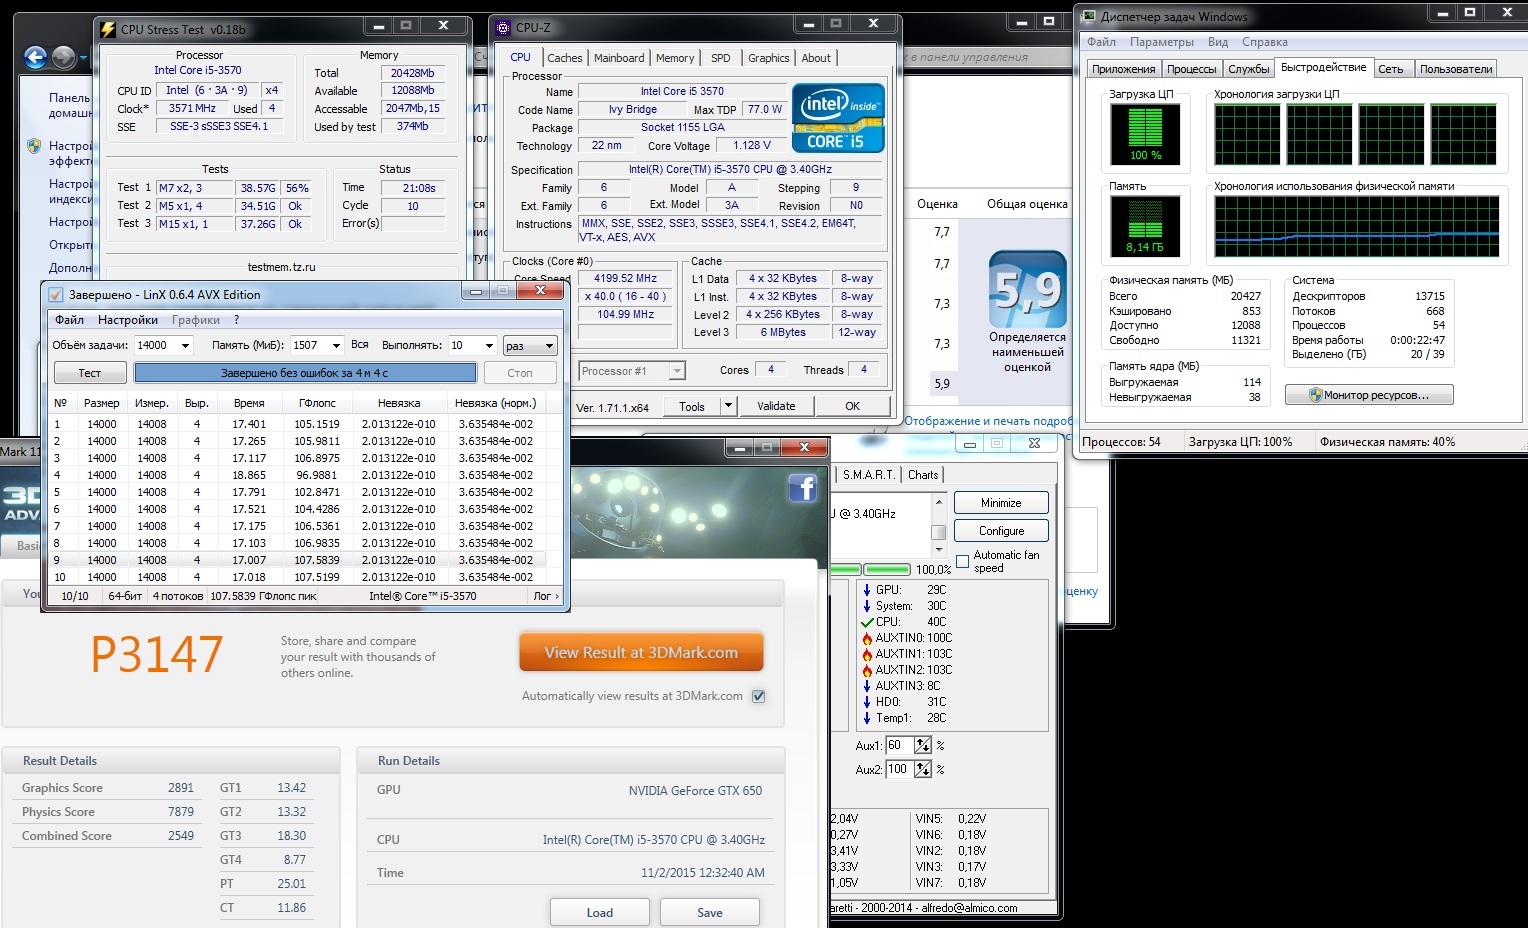Image resolution: width=1528 pixels, height=928 pixels.
Task: Click the Aux1 fan speed spinner
Action: [922, 745]
